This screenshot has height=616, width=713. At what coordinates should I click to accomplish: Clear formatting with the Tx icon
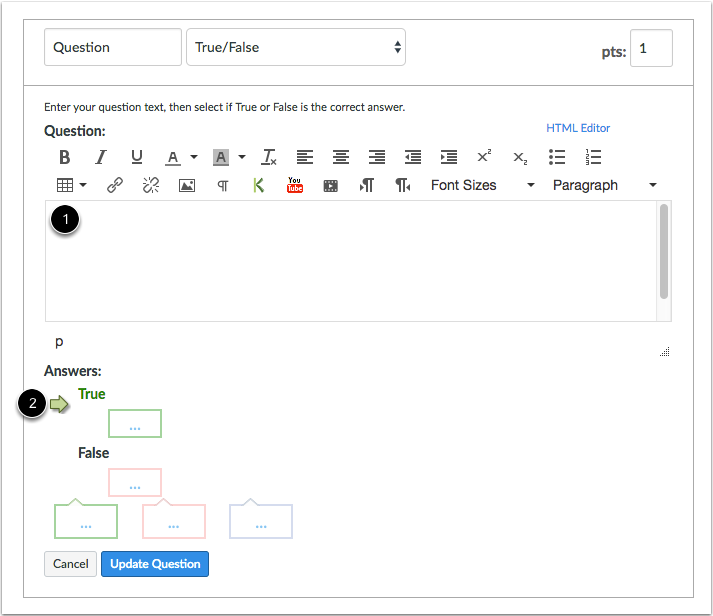click(268, 157)
